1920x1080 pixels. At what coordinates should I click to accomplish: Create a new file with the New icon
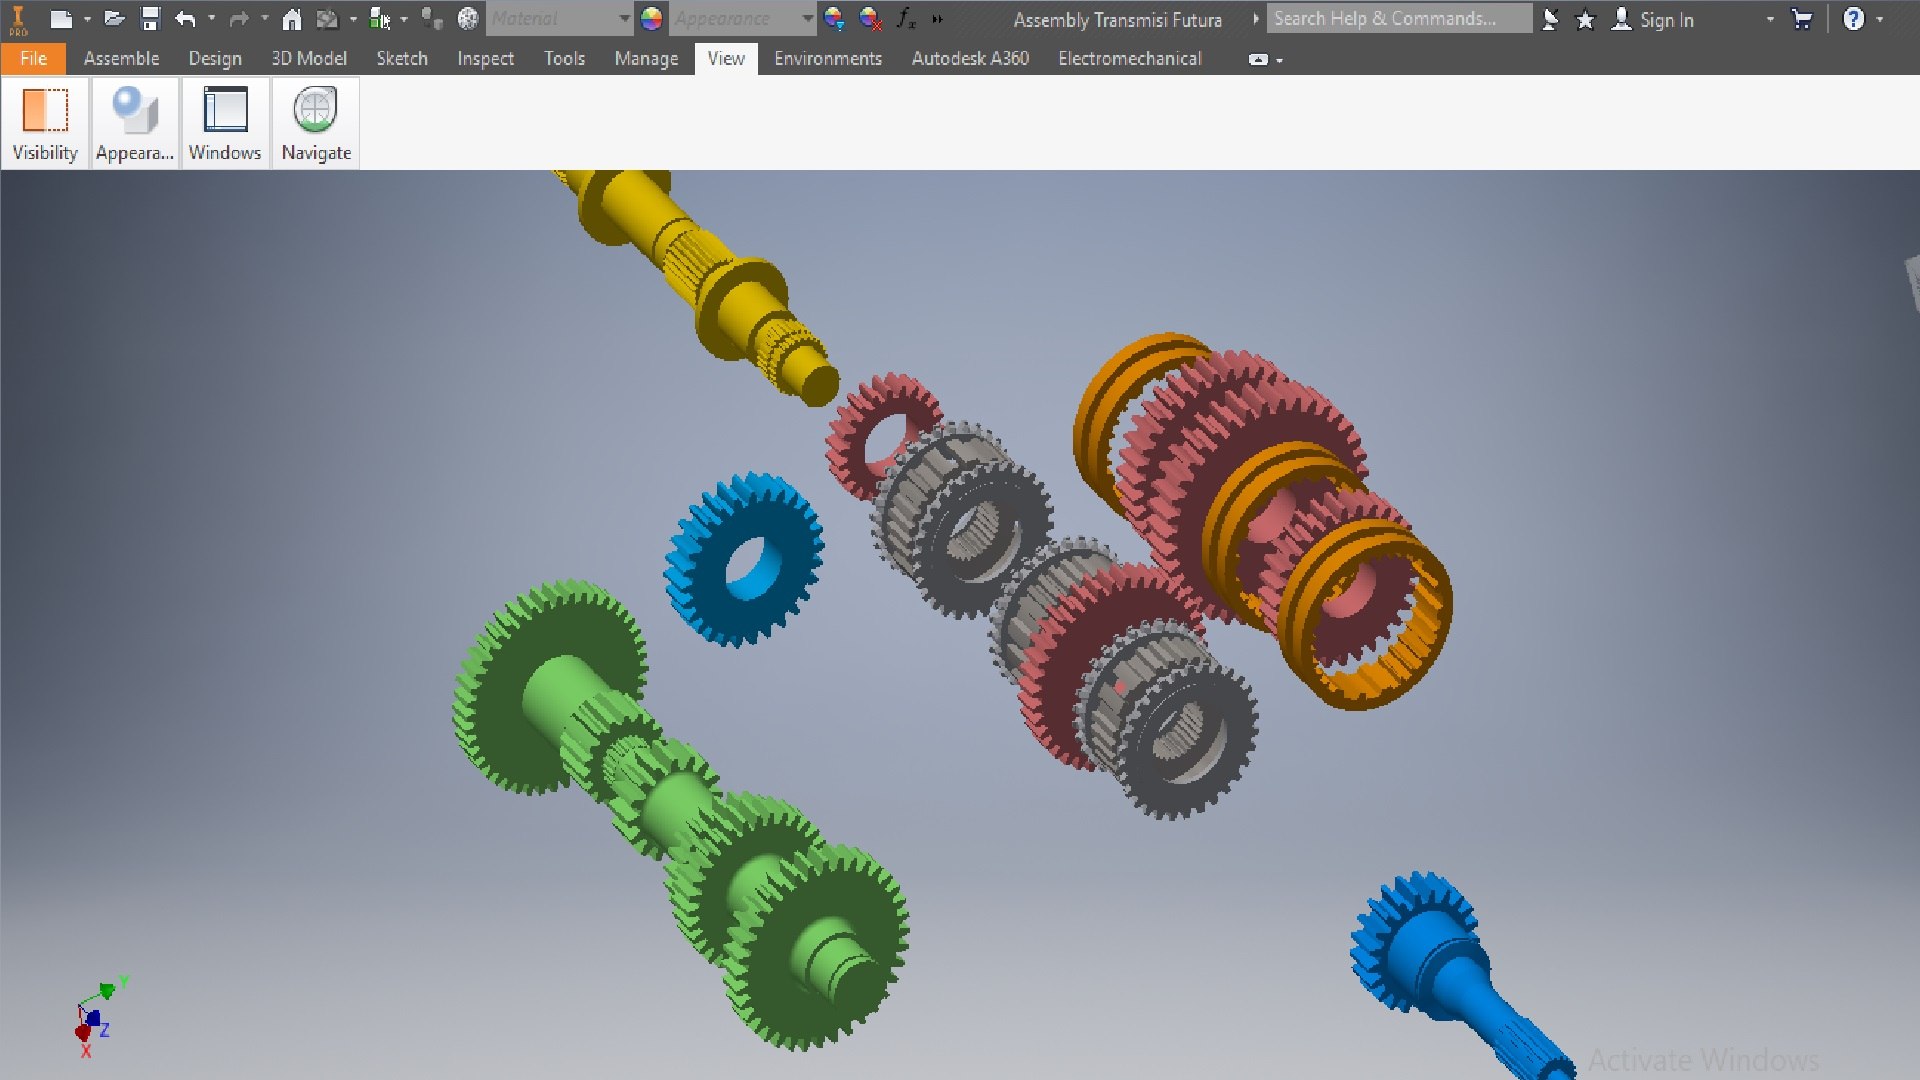(x=61, y=19)
